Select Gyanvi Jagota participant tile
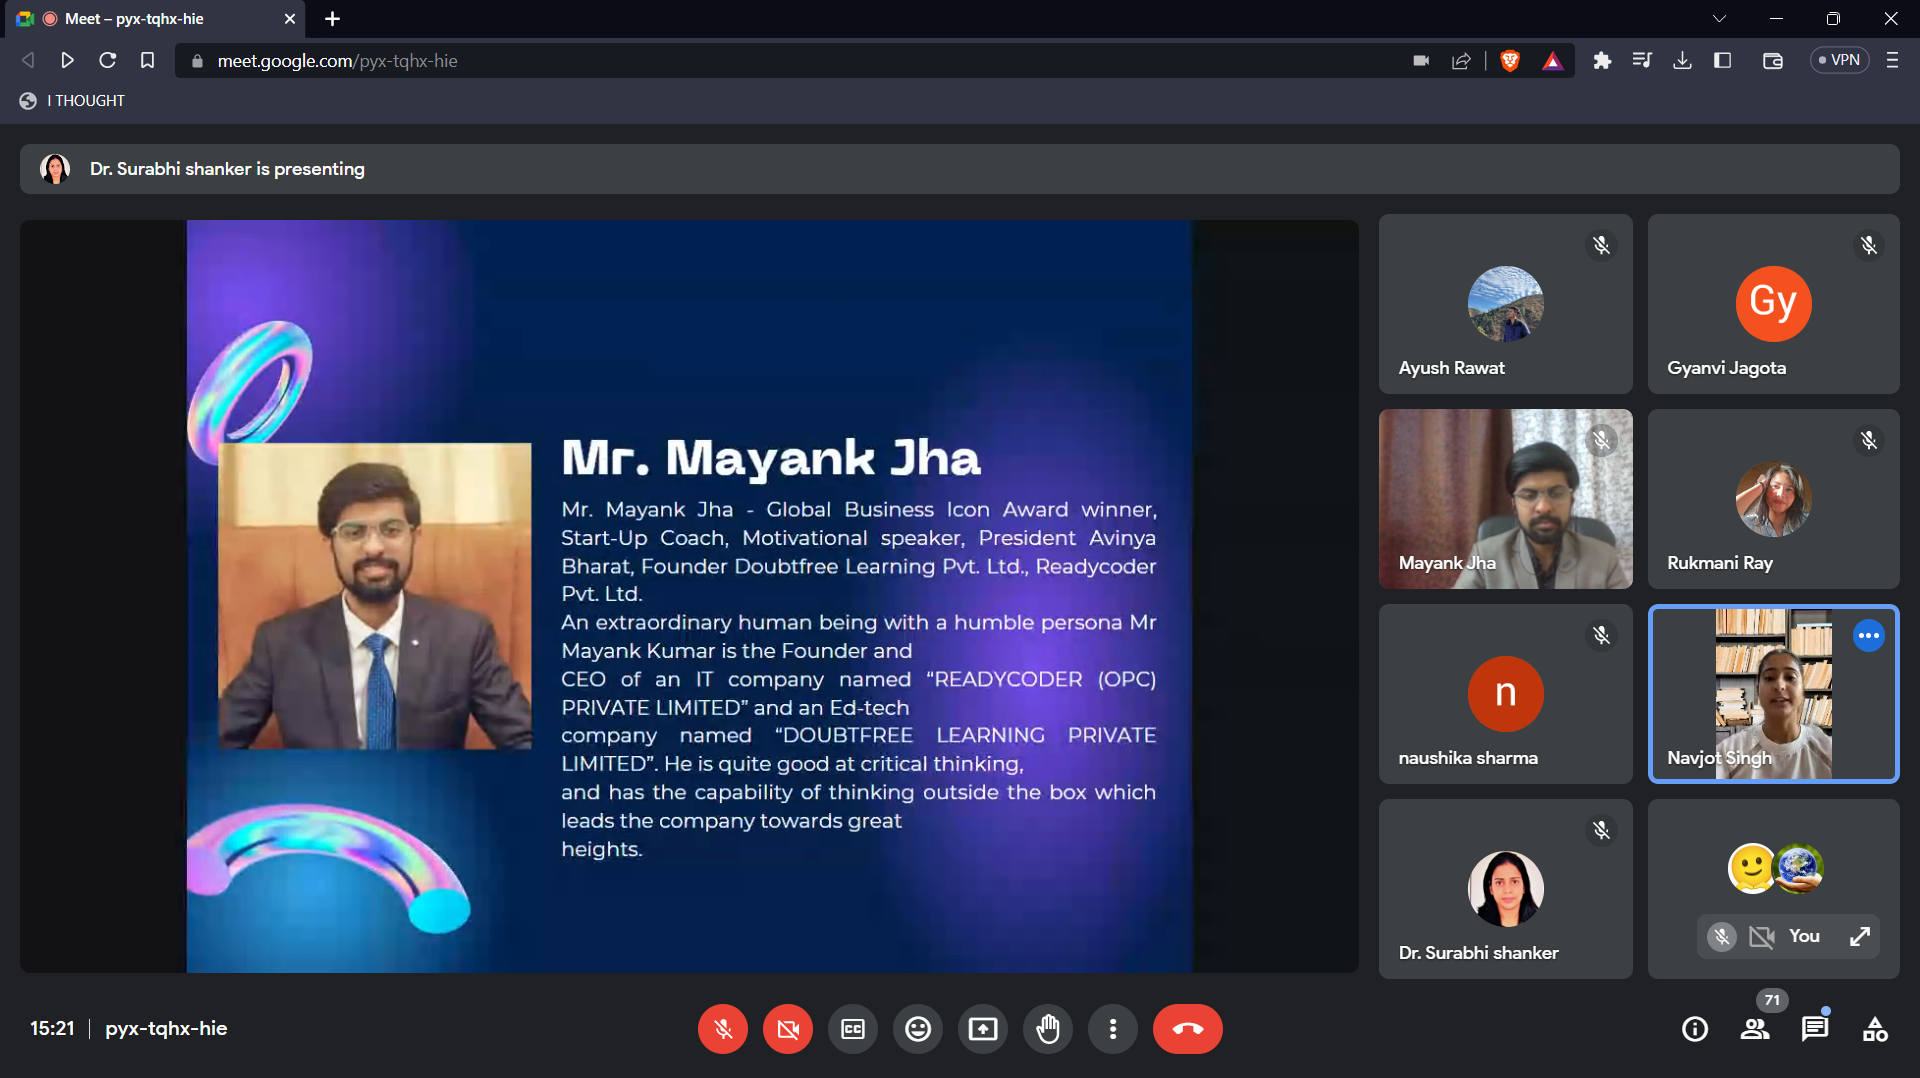 click(1773, 304)
